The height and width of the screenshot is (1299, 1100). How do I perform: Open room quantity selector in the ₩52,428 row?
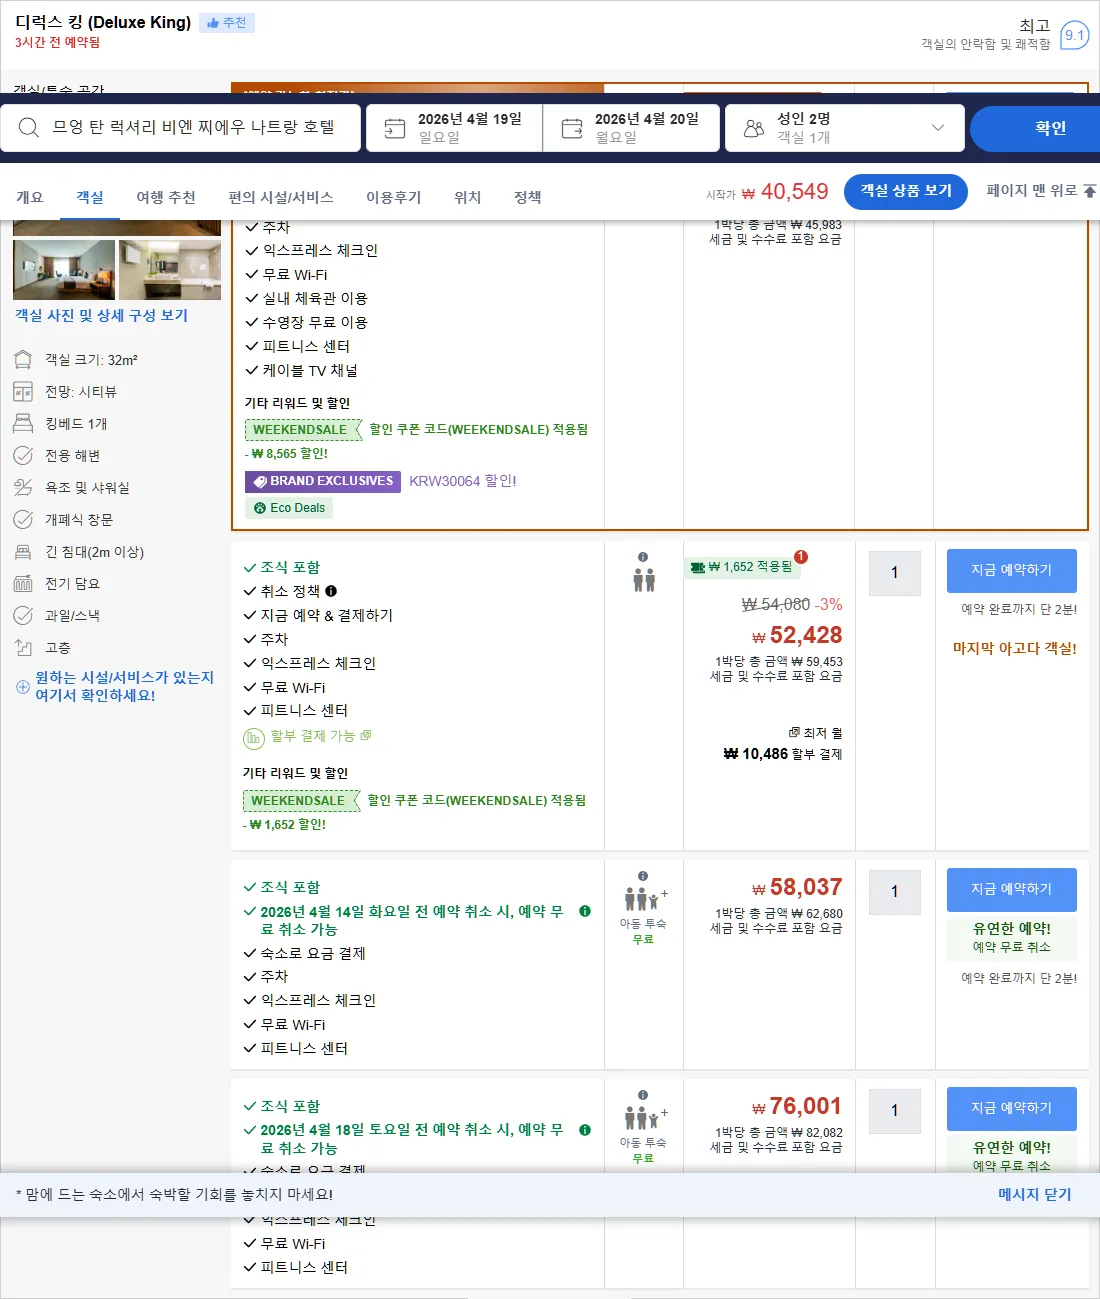coord(895,573)
